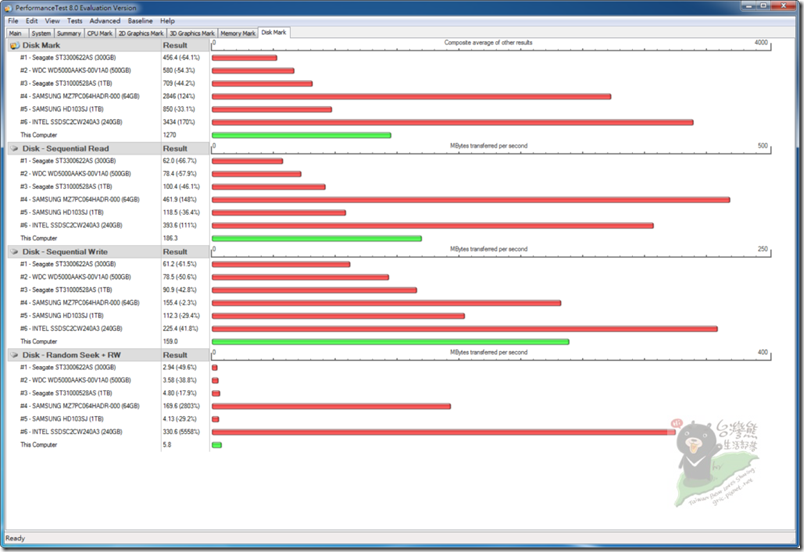
Task: Click the Disk Mark result value 1270
Action: [169, 135]
